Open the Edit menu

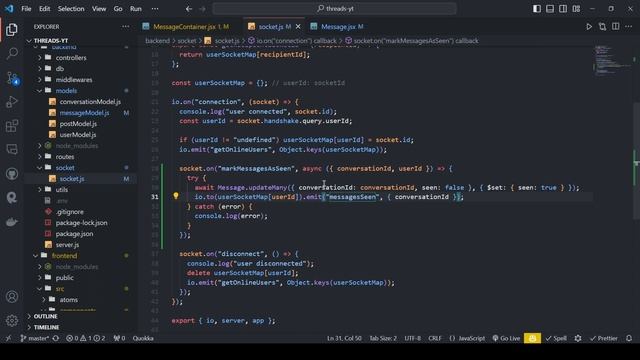tap(44, 9)
